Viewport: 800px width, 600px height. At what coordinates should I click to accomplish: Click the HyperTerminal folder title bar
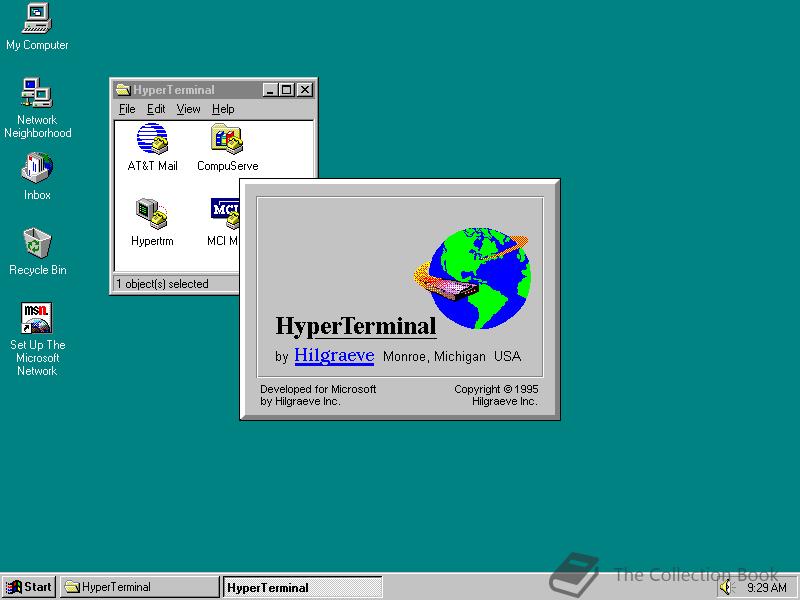[x=214, y=90]
